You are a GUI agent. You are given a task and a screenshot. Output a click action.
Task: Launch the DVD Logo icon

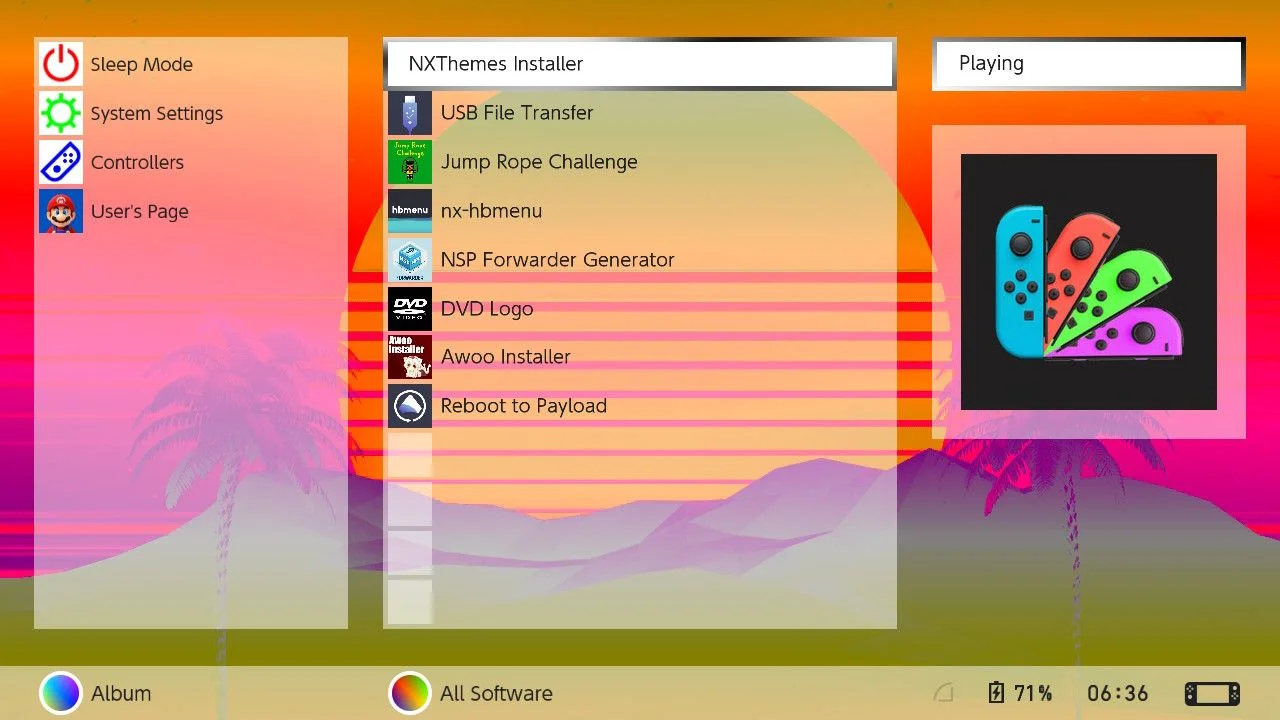click(x=410, y=309)
